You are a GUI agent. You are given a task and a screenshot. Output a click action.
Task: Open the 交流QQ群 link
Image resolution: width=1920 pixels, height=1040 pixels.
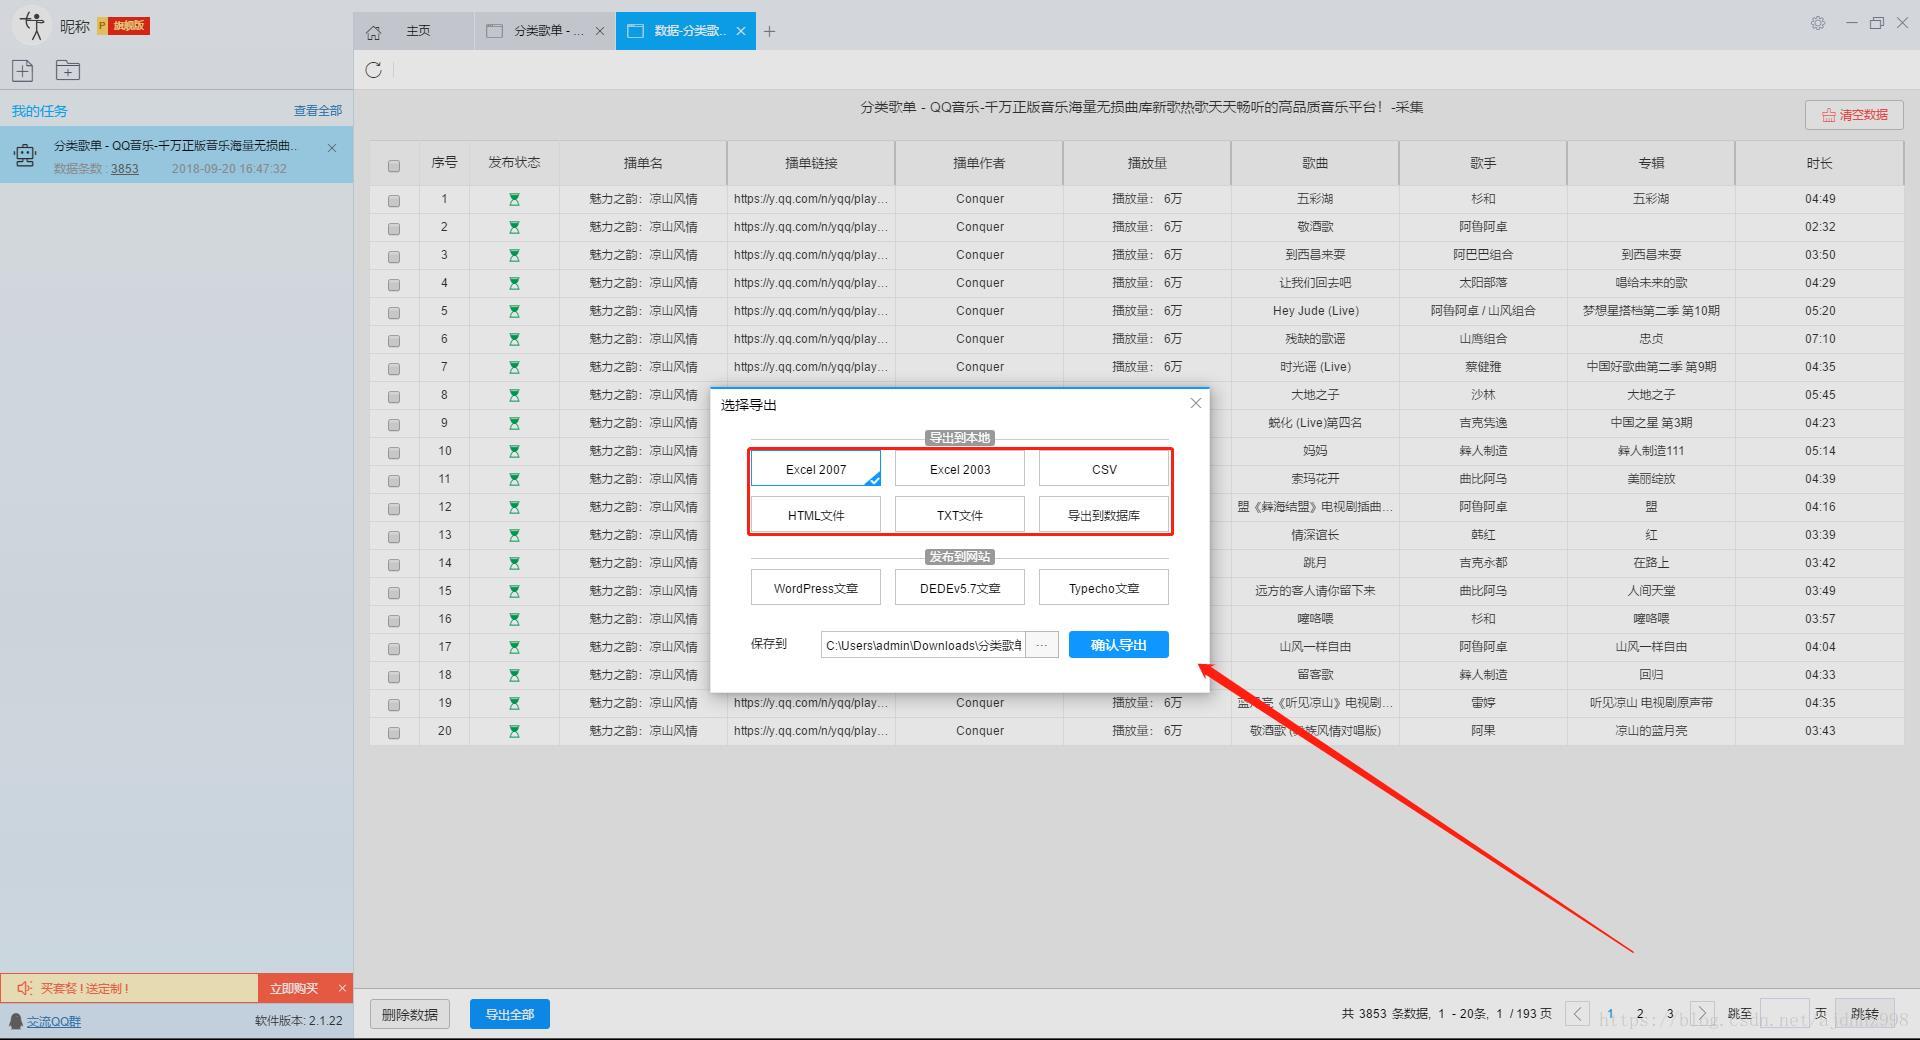53,1021
